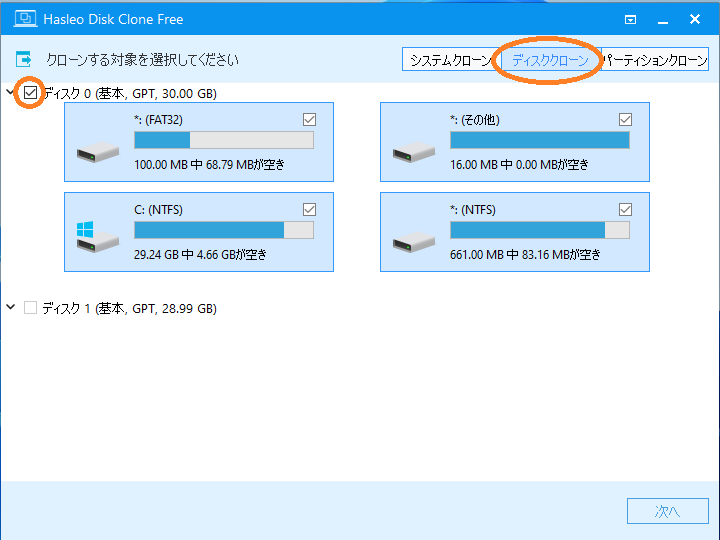Switch to ディスククローン tab
The height and width of the screenshot is (540, 720).
click(550, 59)
